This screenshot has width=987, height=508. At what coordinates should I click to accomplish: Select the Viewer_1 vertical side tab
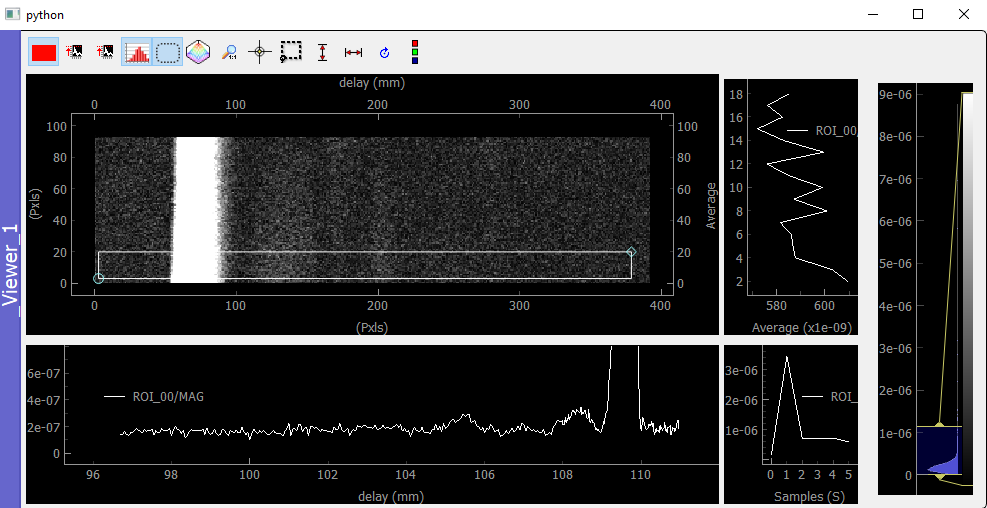11,268
